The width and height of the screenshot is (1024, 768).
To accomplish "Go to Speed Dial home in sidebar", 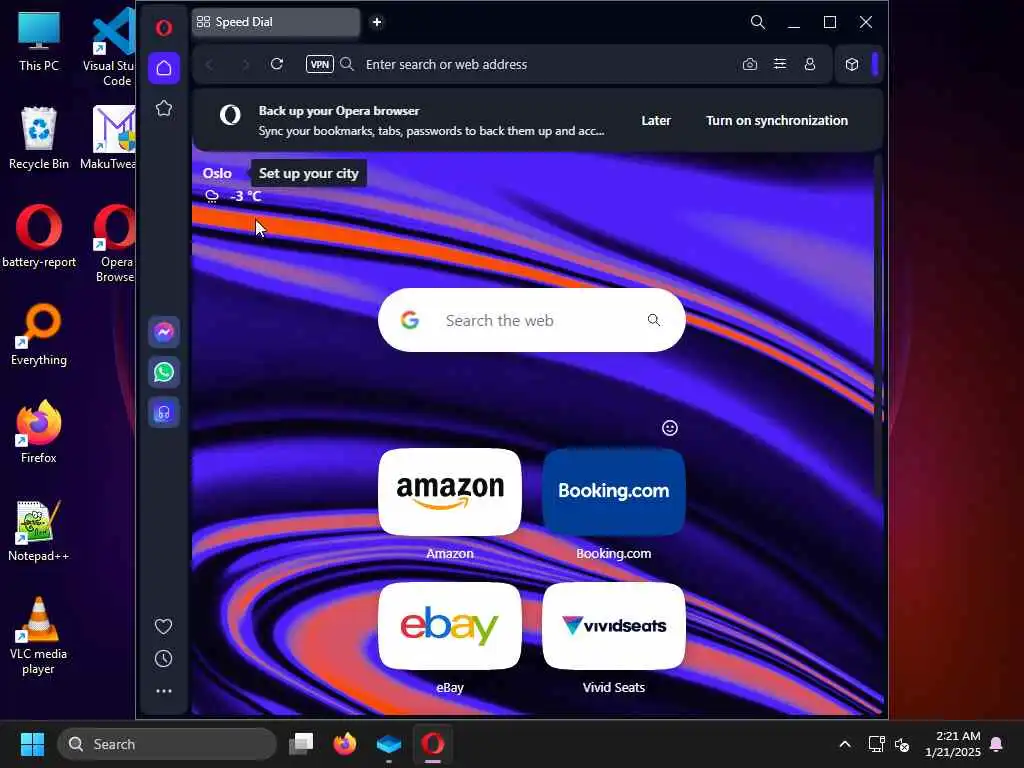I will click(164, 68).
